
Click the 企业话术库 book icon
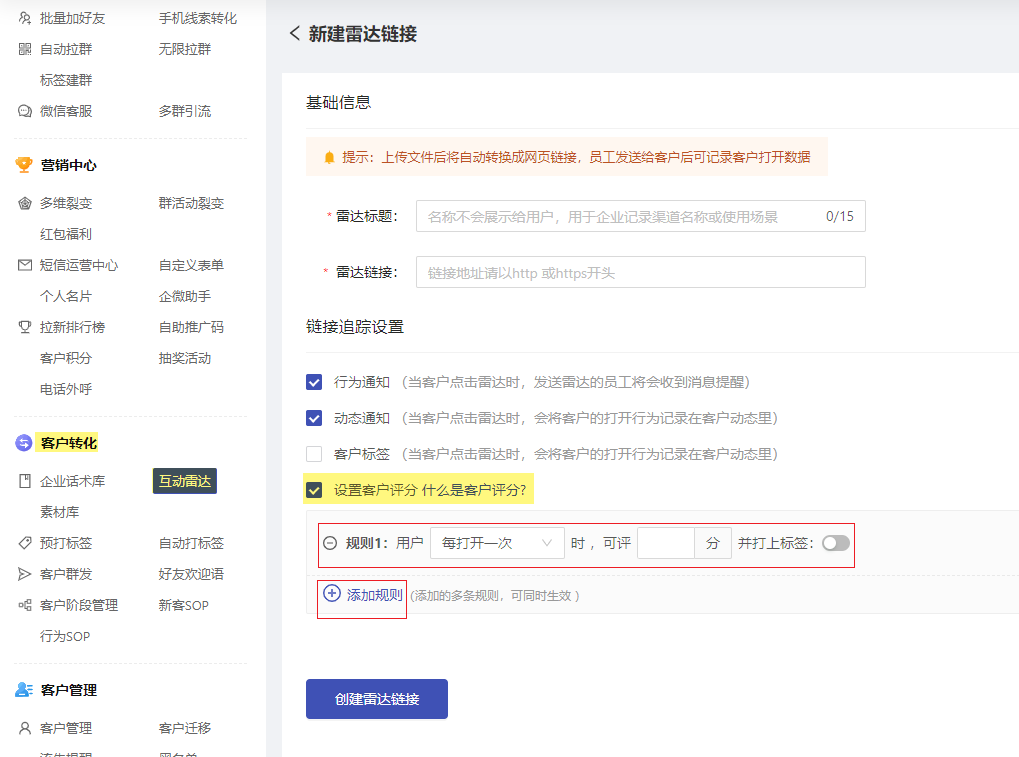coord(25,481)
